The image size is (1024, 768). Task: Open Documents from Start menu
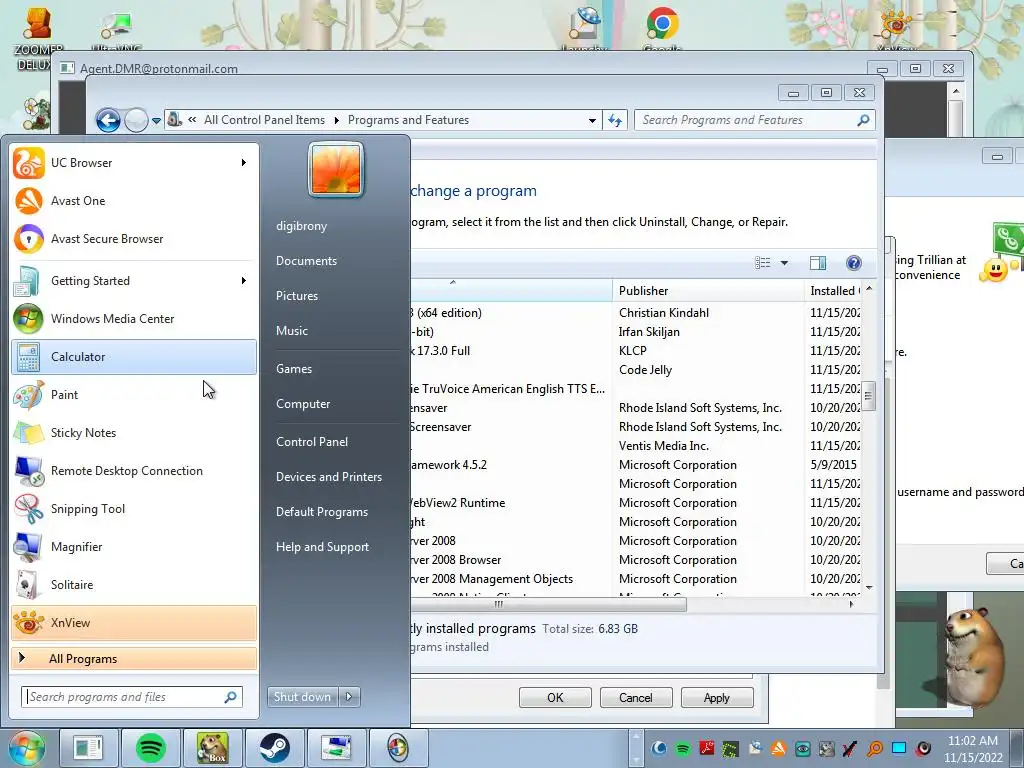click(x=306, y=261)
